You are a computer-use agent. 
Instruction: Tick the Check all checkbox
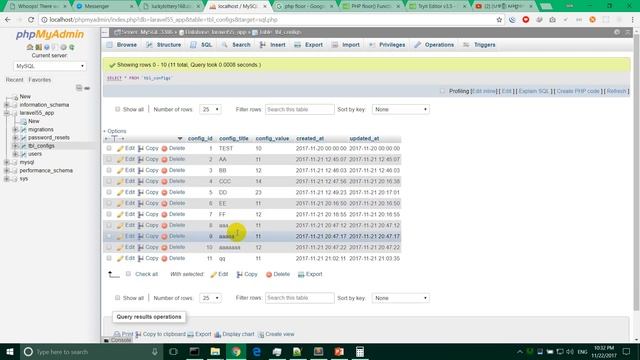(128, 274)
